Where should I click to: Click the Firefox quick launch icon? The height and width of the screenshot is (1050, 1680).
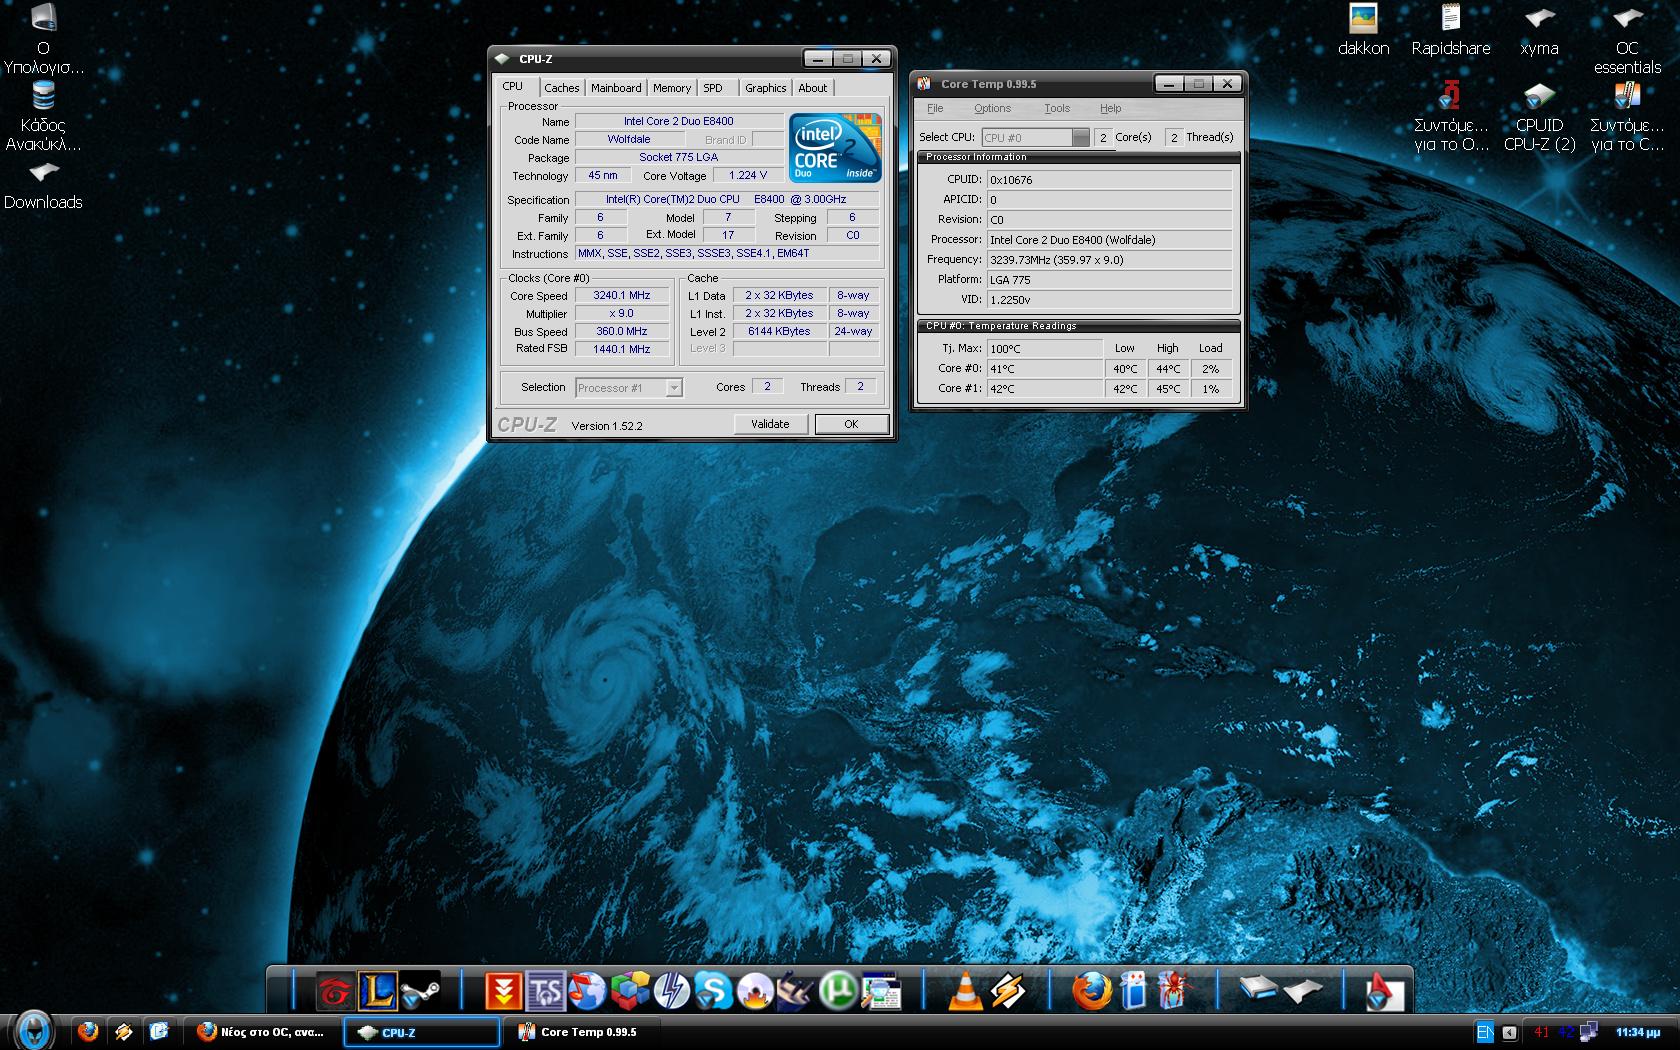coord(88,1031)
